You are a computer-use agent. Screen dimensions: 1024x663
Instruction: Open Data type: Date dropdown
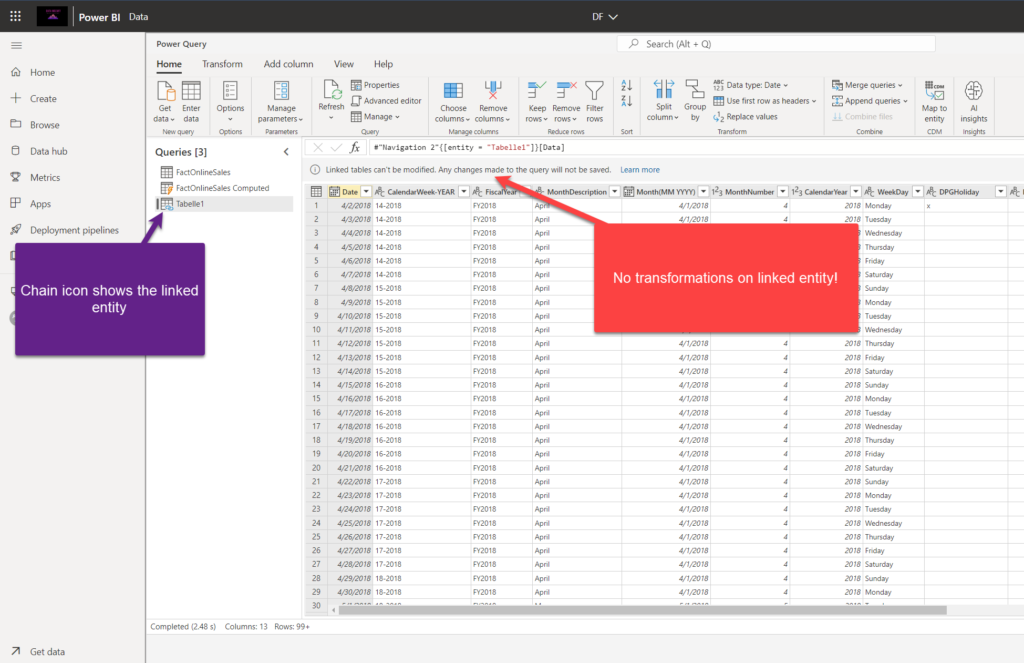point(750,85)
